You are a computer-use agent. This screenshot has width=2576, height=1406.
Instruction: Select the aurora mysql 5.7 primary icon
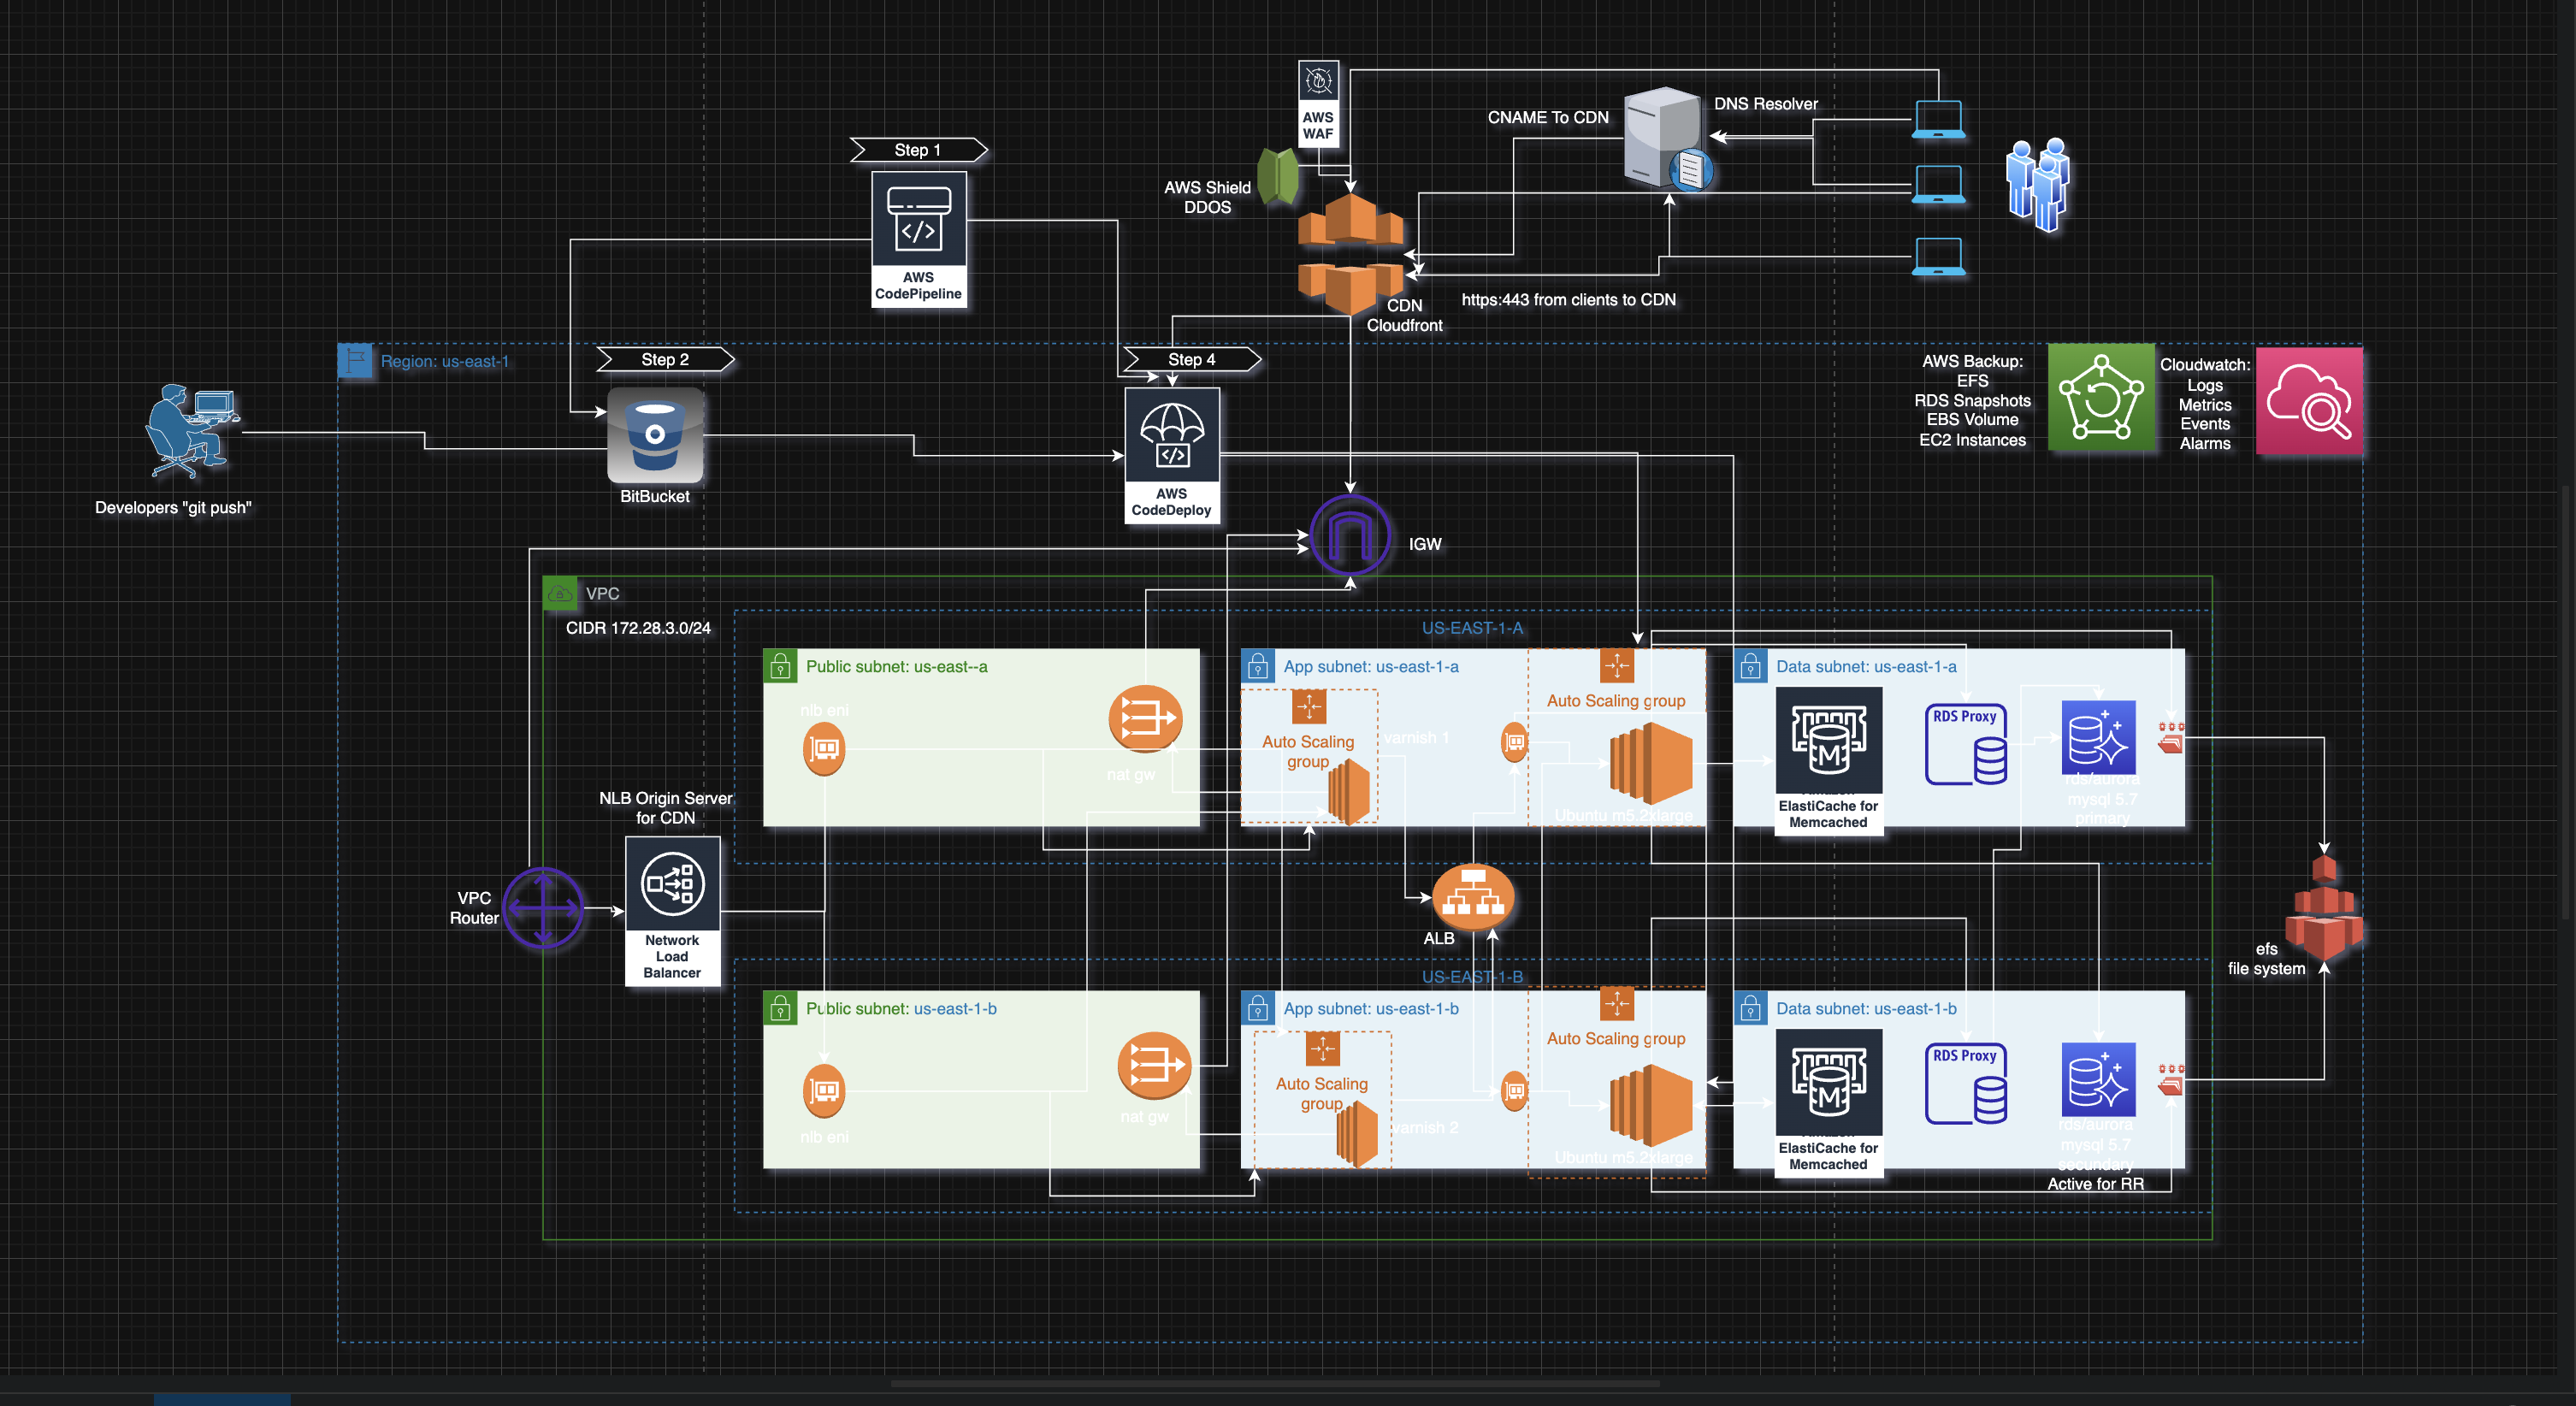(x=2098, y=738)
